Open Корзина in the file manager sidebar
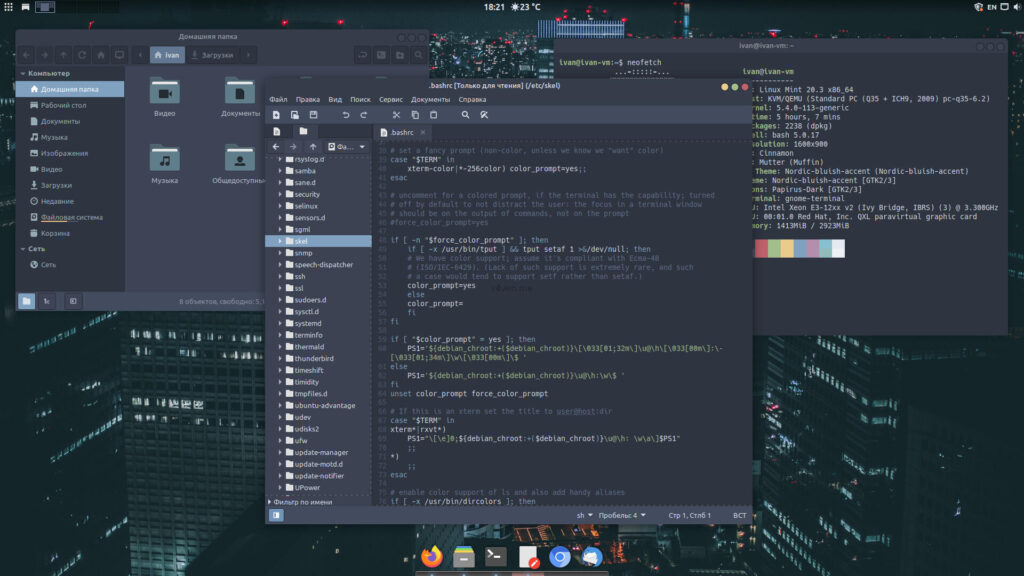The width and height of the screenshot is (1024, 576). point(55,233)
